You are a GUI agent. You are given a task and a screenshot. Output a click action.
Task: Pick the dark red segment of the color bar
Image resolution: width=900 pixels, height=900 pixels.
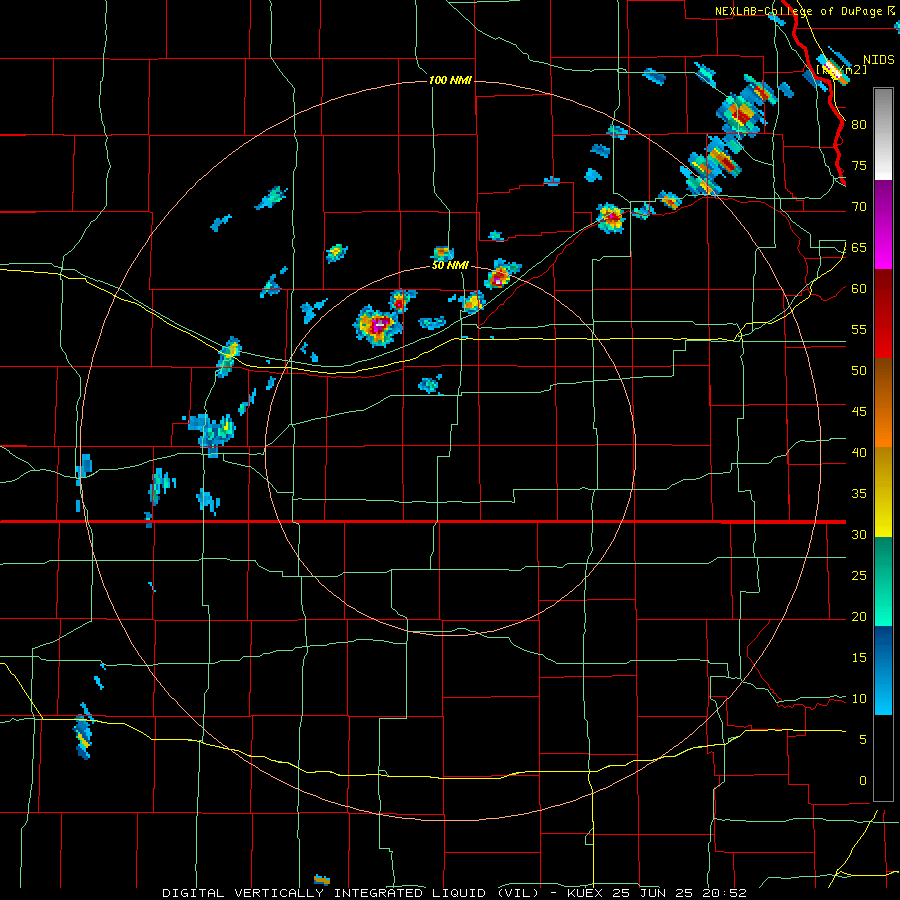tap(883, 314)
